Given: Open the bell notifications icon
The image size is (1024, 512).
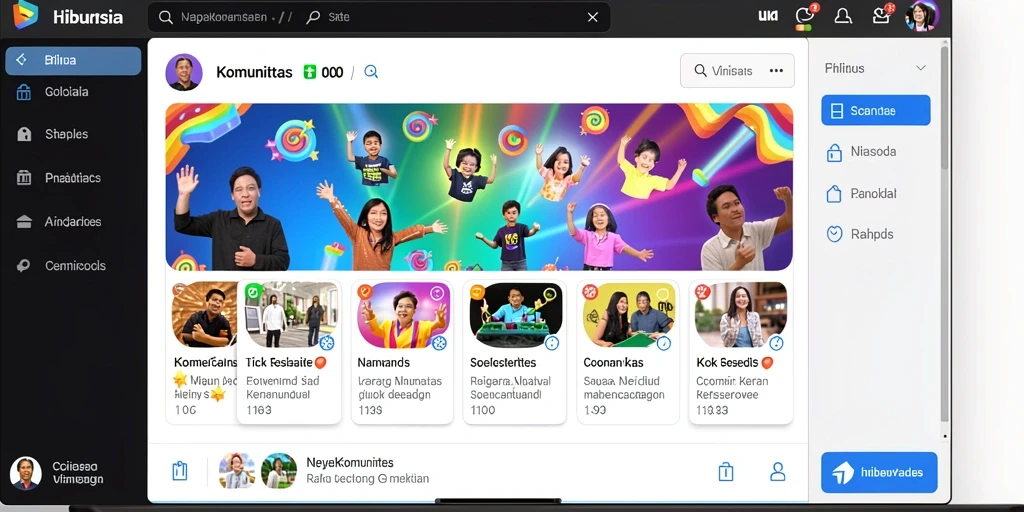Looking at the screenshot, I should pyautogui.click(x=843, y=17).
